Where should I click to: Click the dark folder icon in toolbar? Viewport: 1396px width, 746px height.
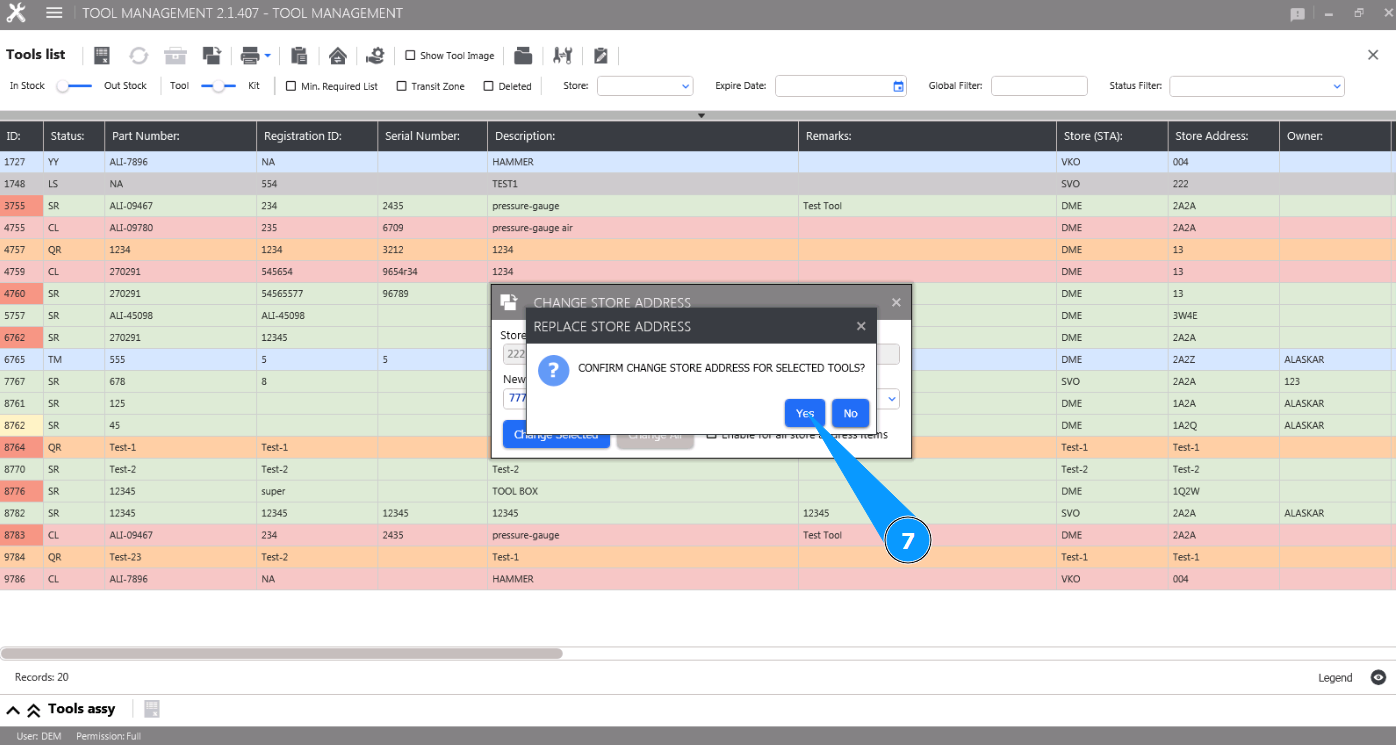(x=523, y=55)
